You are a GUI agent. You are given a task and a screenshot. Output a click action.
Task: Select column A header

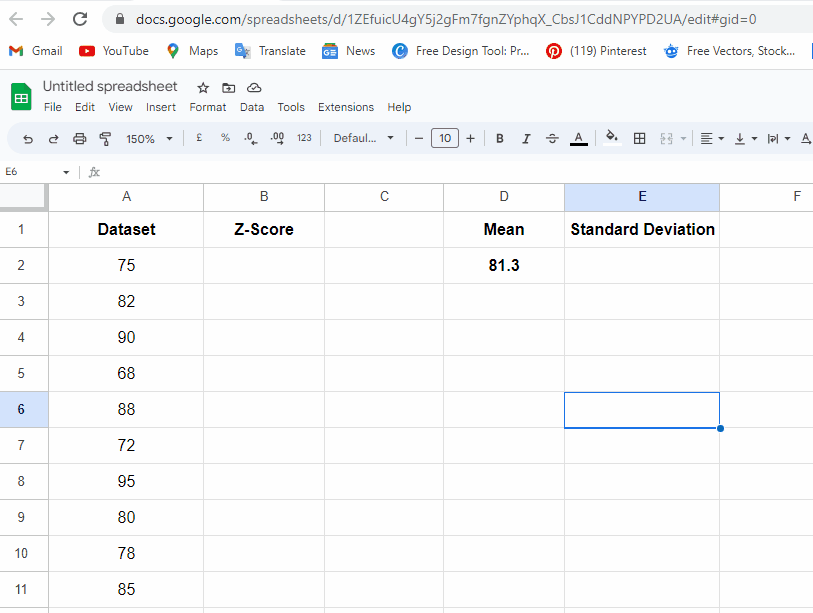coord(126,197)
